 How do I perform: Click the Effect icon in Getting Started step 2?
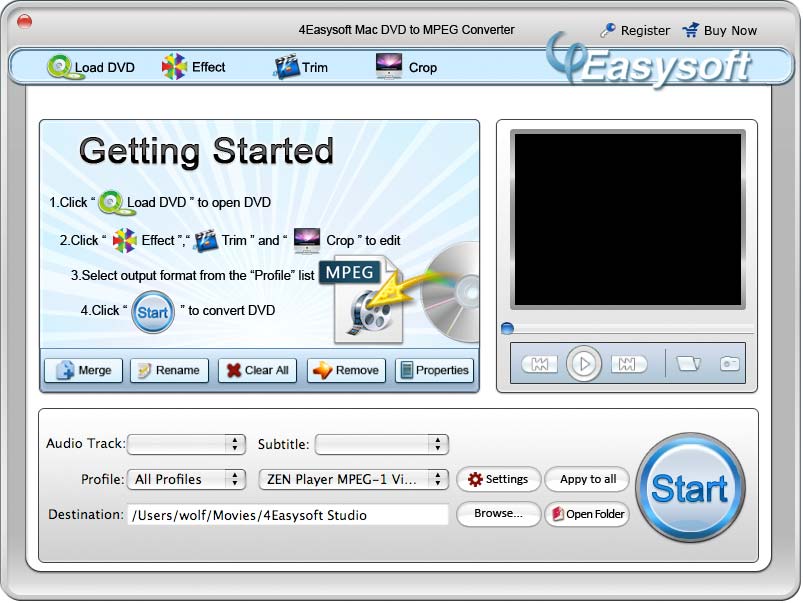pos(124,240)
